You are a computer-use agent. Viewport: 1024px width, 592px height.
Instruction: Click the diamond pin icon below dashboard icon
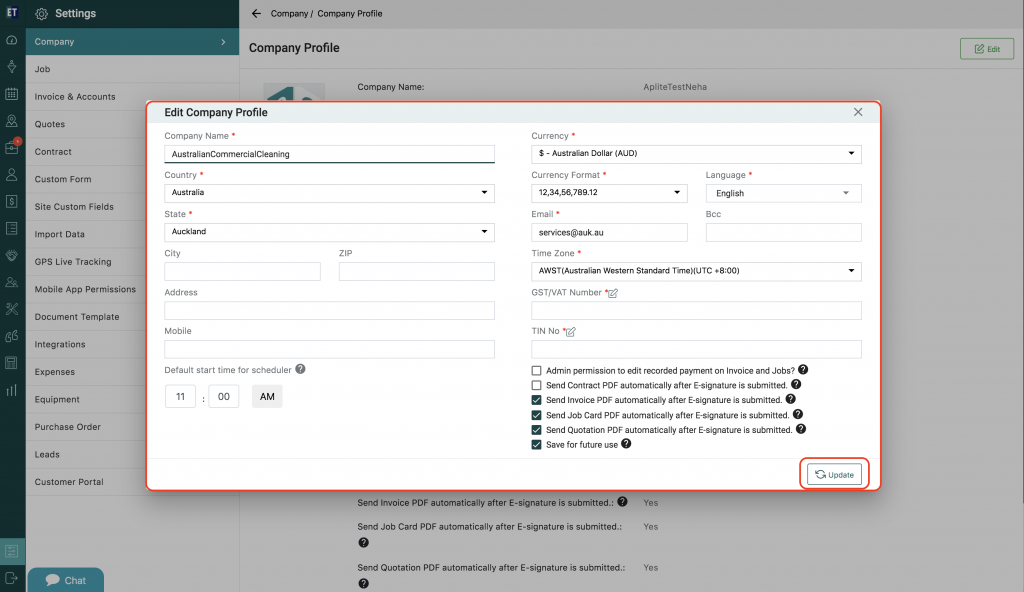12,67
